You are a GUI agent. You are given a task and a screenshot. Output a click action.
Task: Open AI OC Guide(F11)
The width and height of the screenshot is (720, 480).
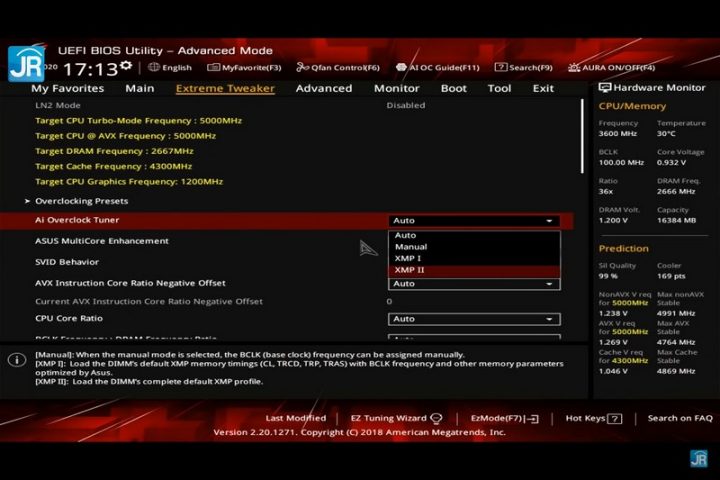pos(438,68)
